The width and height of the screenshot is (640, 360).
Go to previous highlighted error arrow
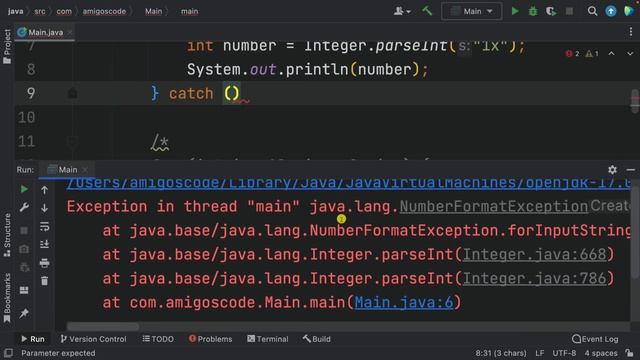click(611, 53)
